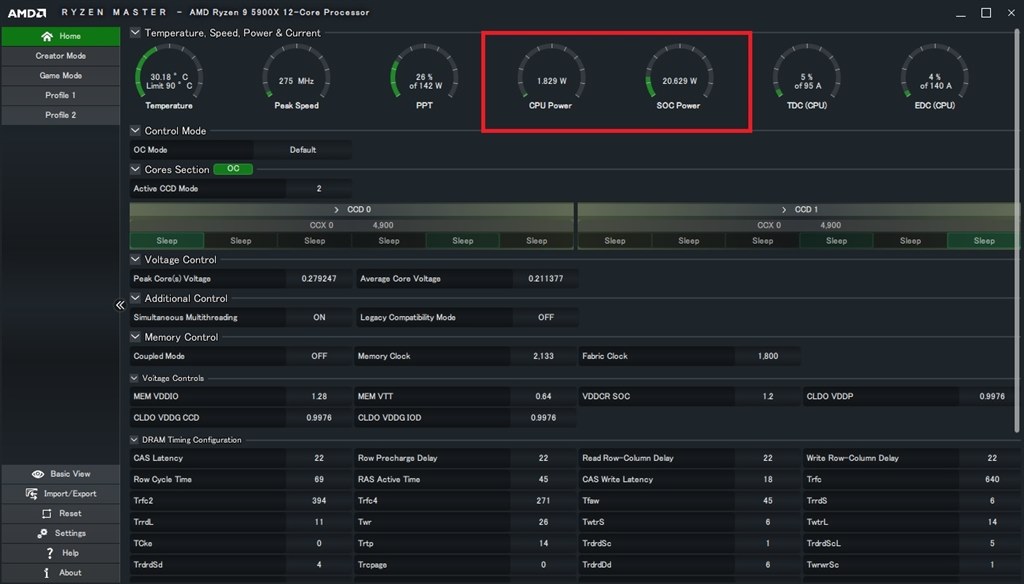Click last Sleep core in CCD 1

[984, 241]
